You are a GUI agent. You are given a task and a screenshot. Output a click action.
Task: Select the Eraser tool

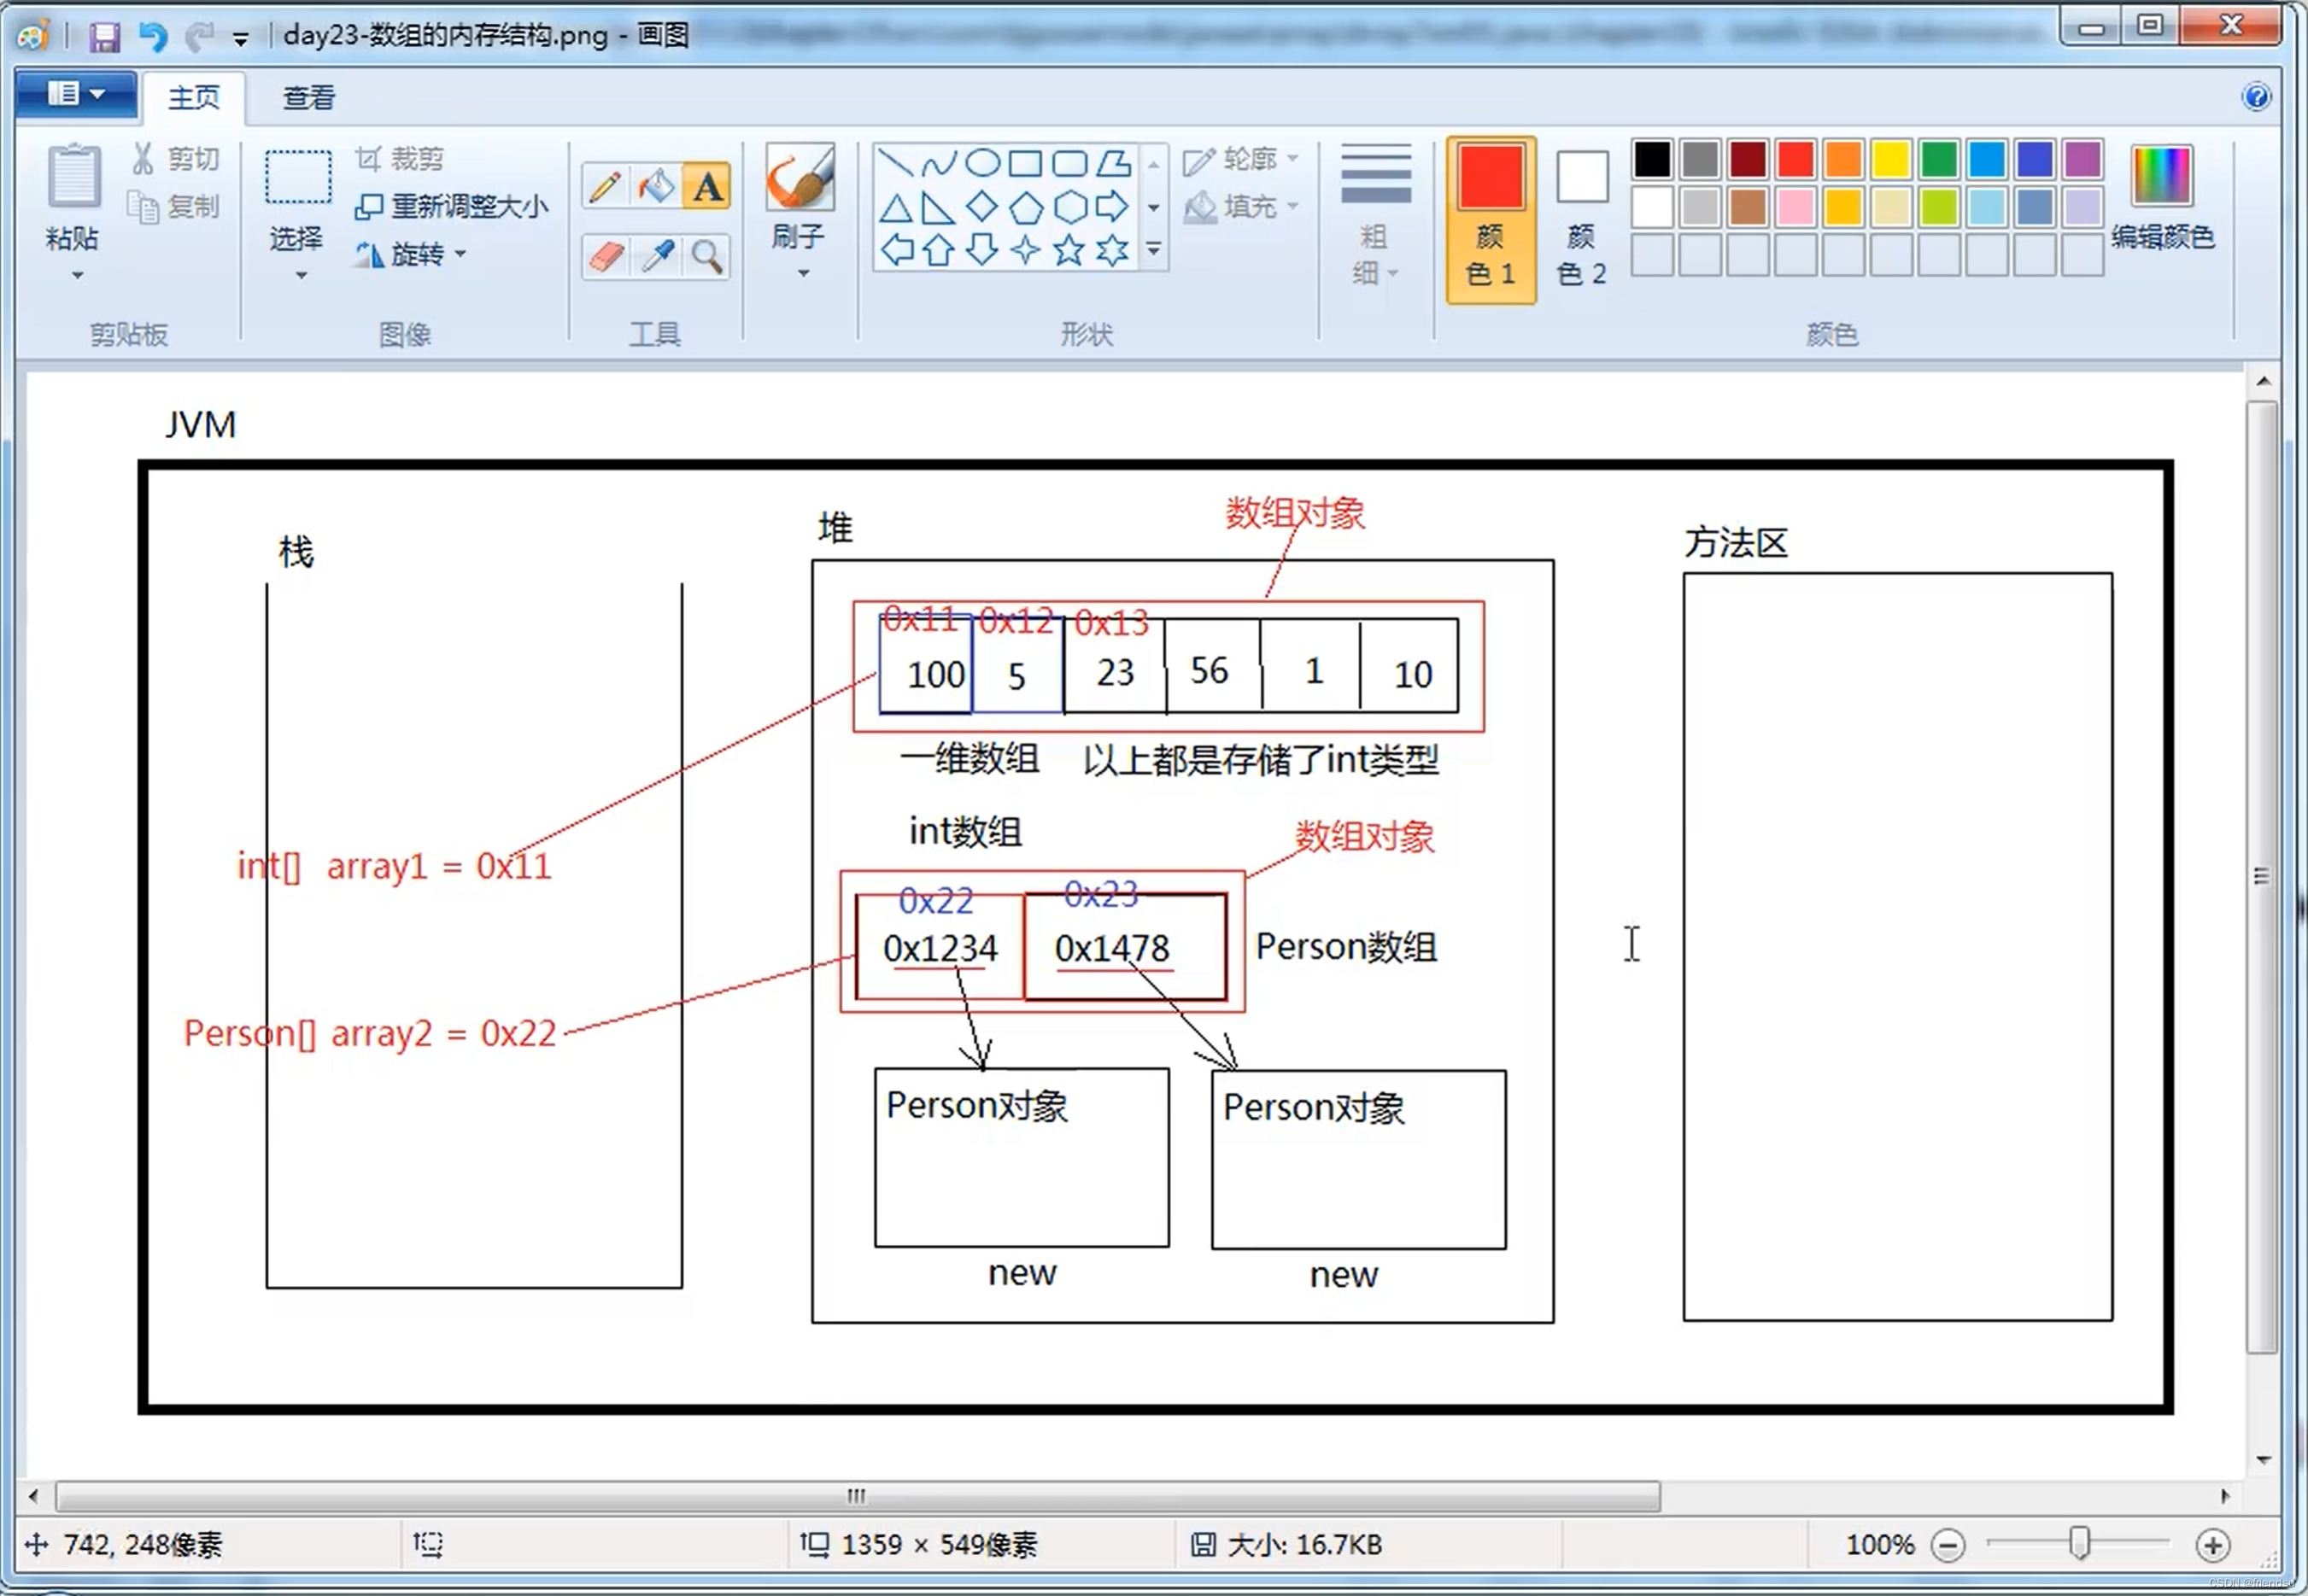[606, 257]
